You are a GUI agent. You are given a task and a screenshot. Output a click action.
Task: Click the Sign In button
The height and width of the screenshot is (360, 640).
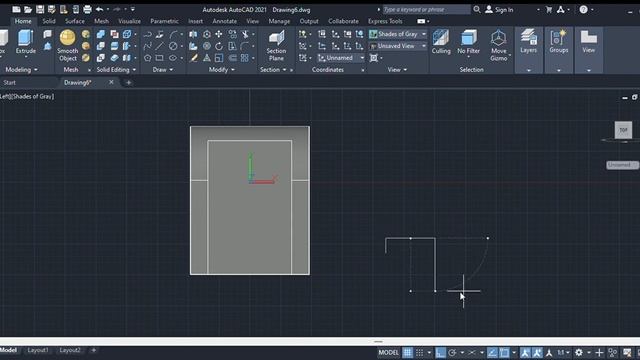point(499,9)
